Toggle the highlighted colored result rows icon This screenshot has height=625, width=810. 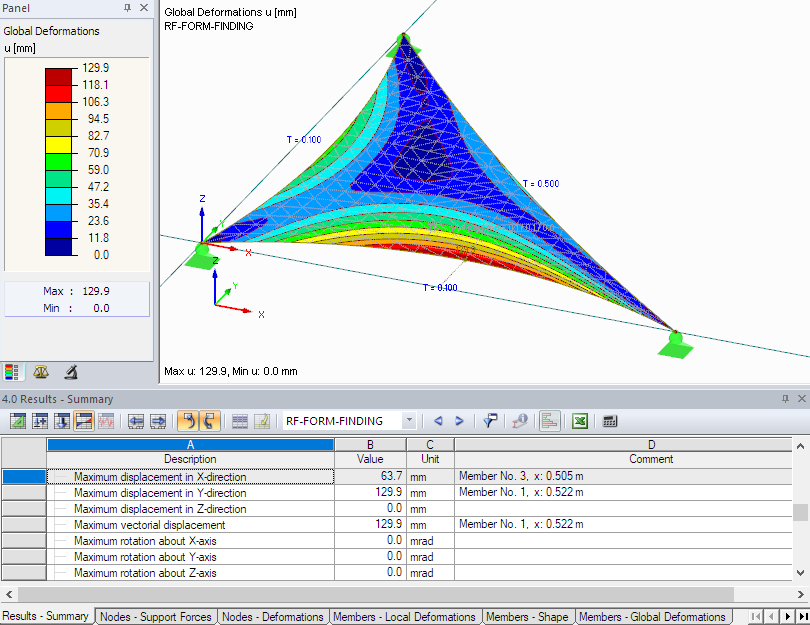pos(84,421)
